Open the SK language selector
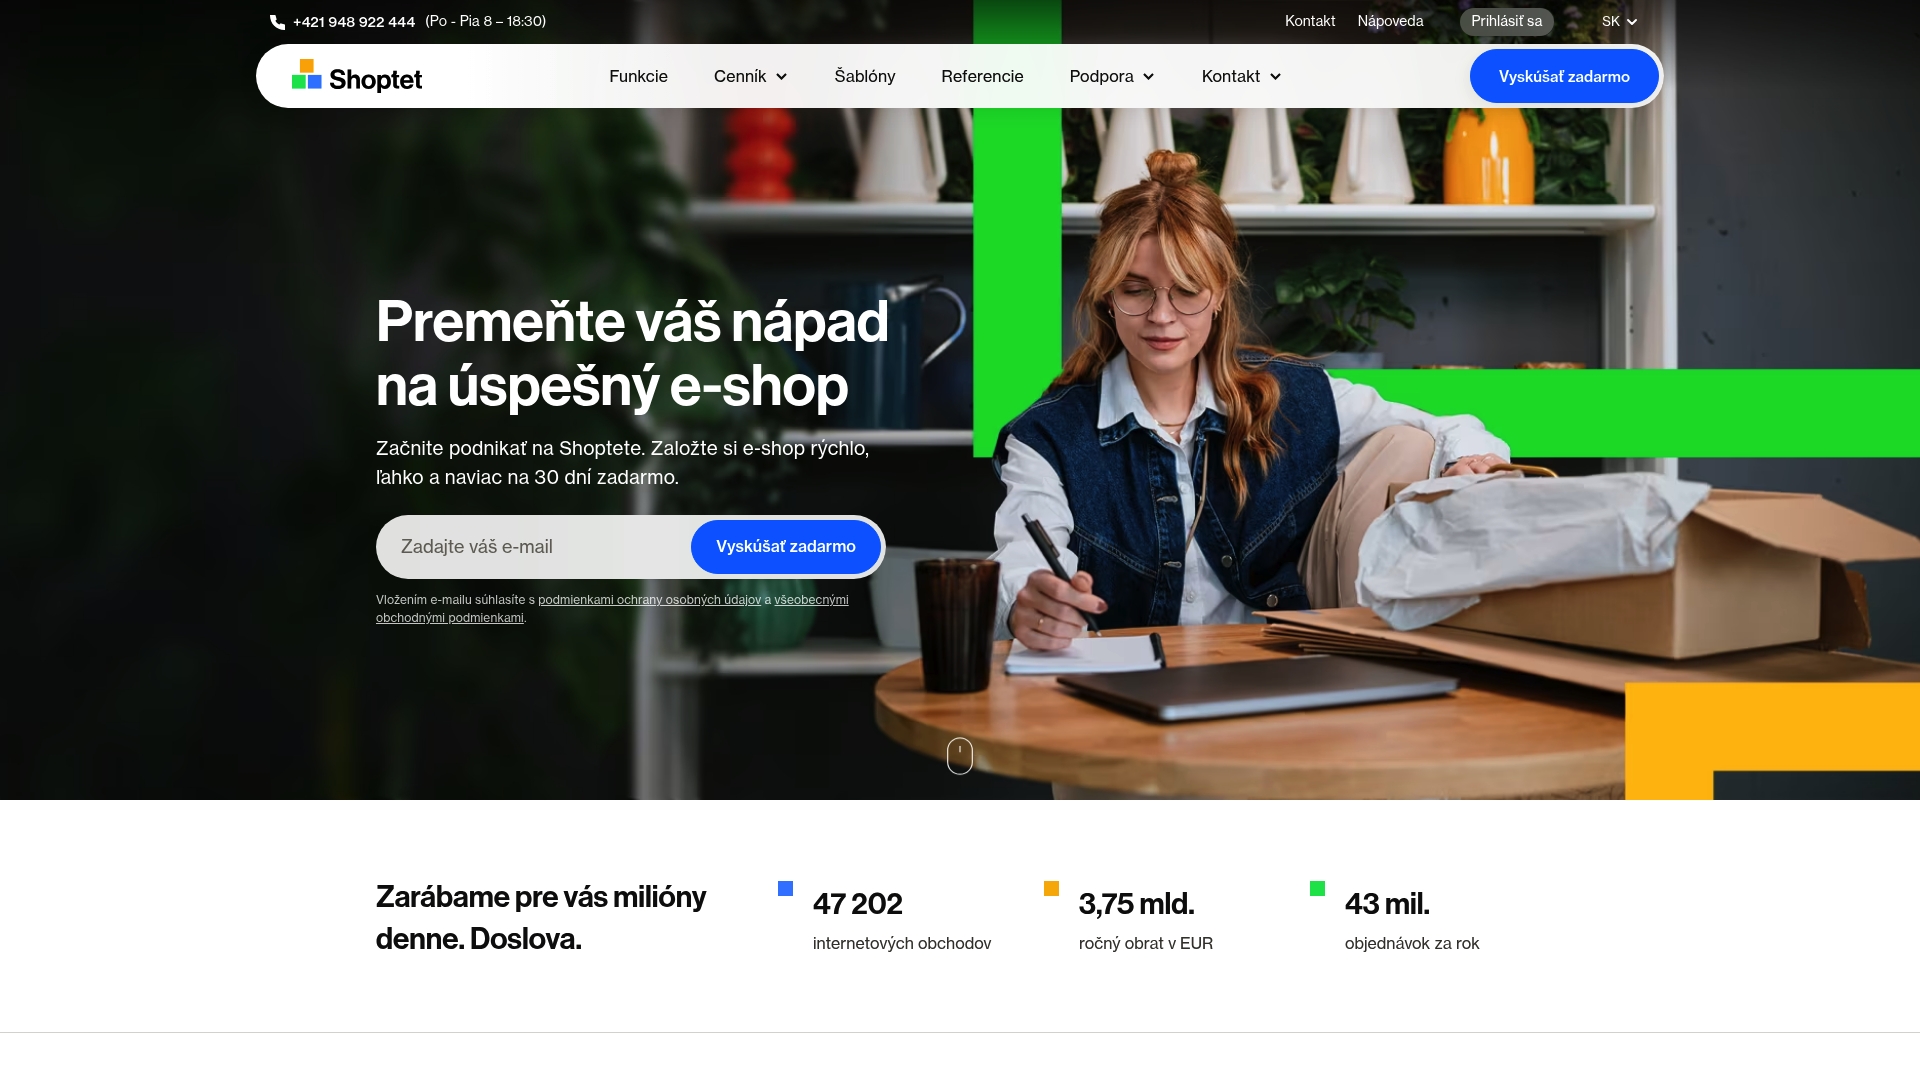This screenshot has width=1920, height=1080. point(1618,21)
